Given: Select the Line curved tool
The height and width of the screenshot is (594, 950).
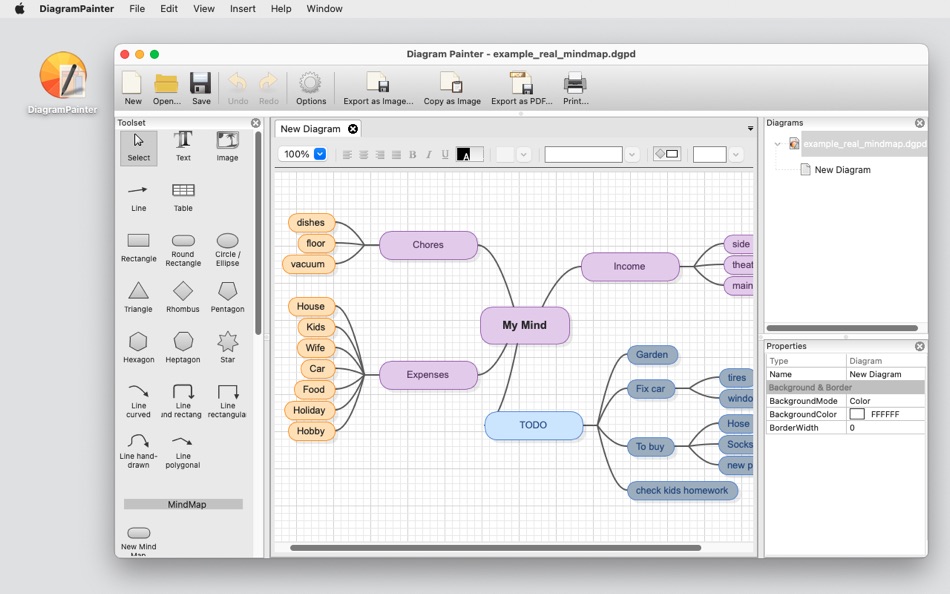Looking at the screenshot, I should tap(139, 400).
